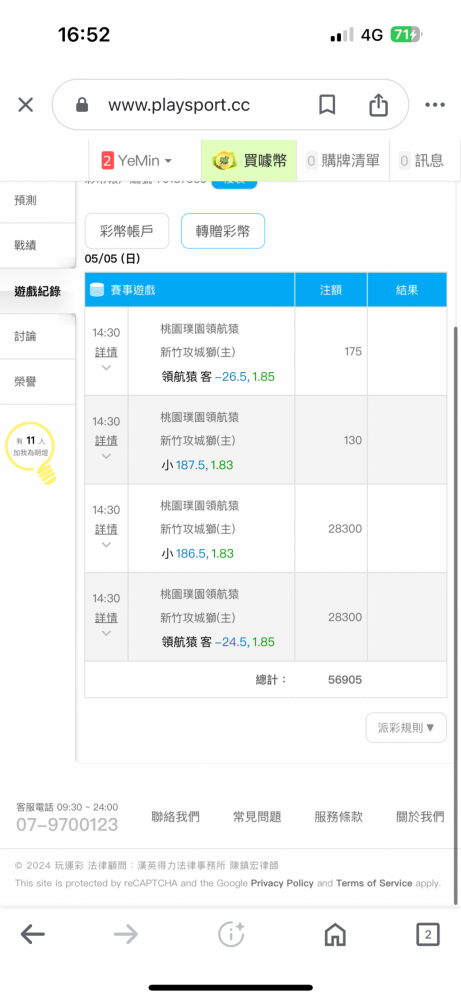Open 服務條款 footer link

(x=339, y=817)
